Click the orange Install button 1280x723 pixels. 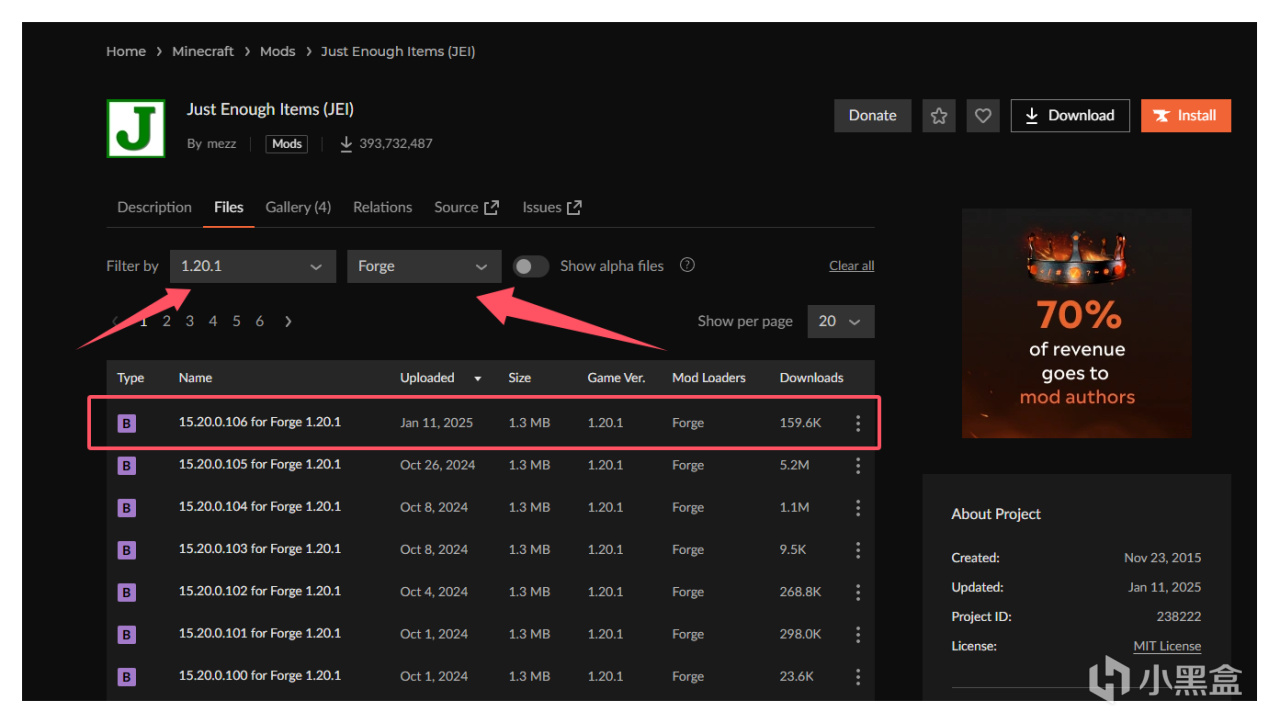(x=1186, y=116)
